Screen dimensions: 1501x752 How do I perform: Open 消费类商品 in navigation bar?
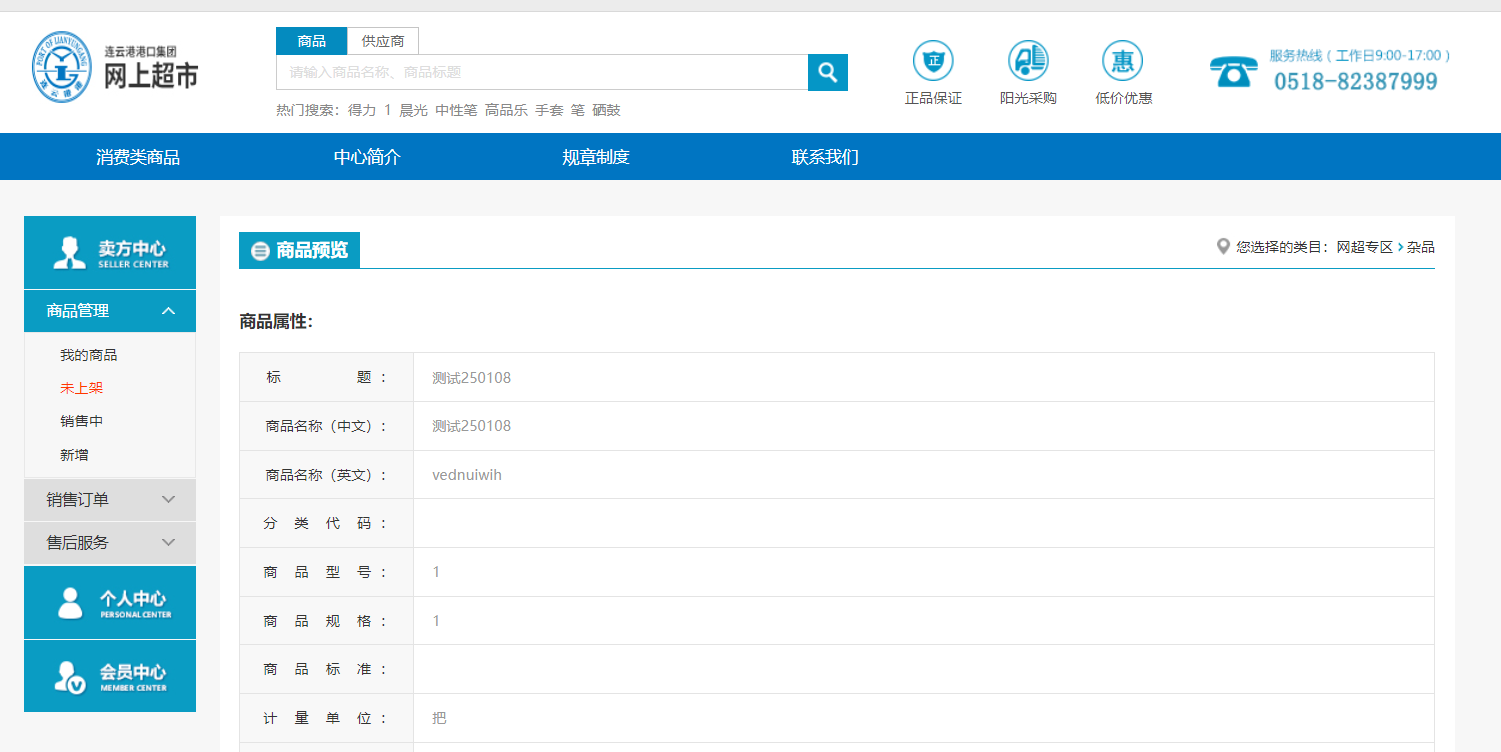pos(138,157)
